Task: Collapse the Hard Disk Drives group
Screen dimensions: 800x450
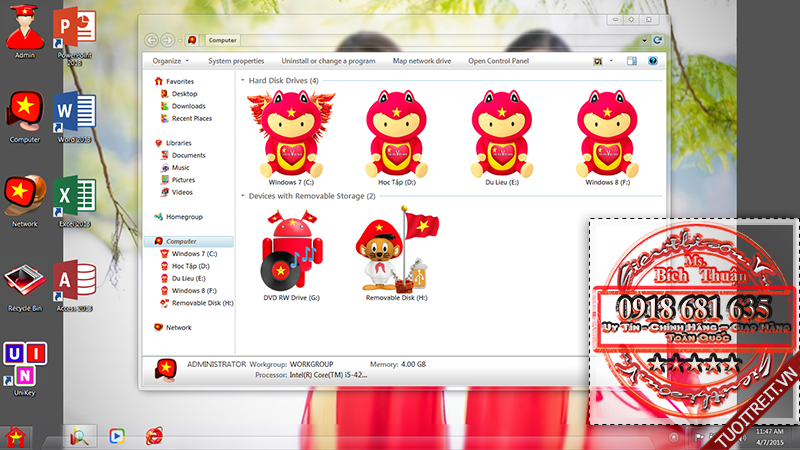Action: point(242,80)
